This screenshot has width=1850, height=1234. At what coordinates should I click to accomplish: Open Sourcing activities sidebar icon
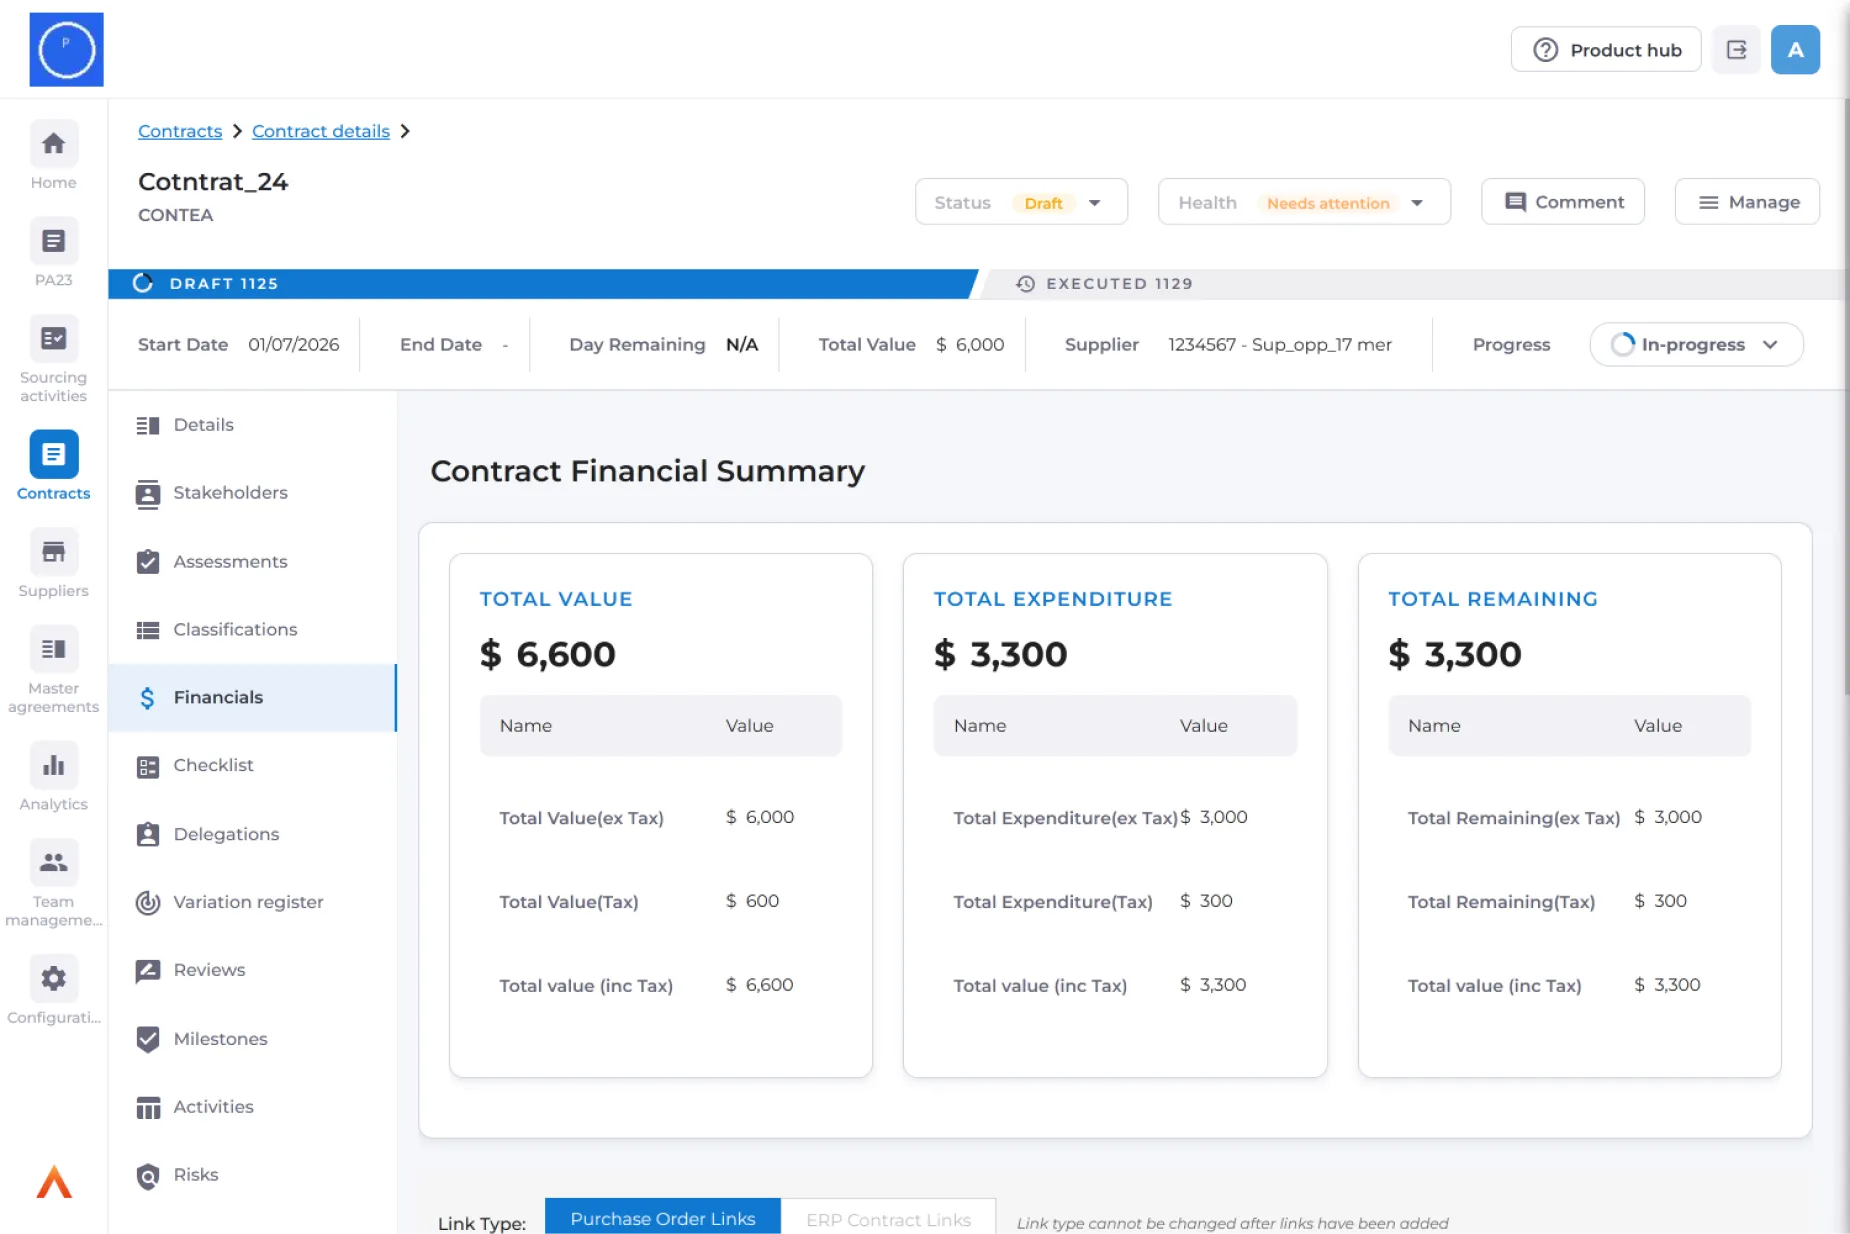(x=53, y=339)
